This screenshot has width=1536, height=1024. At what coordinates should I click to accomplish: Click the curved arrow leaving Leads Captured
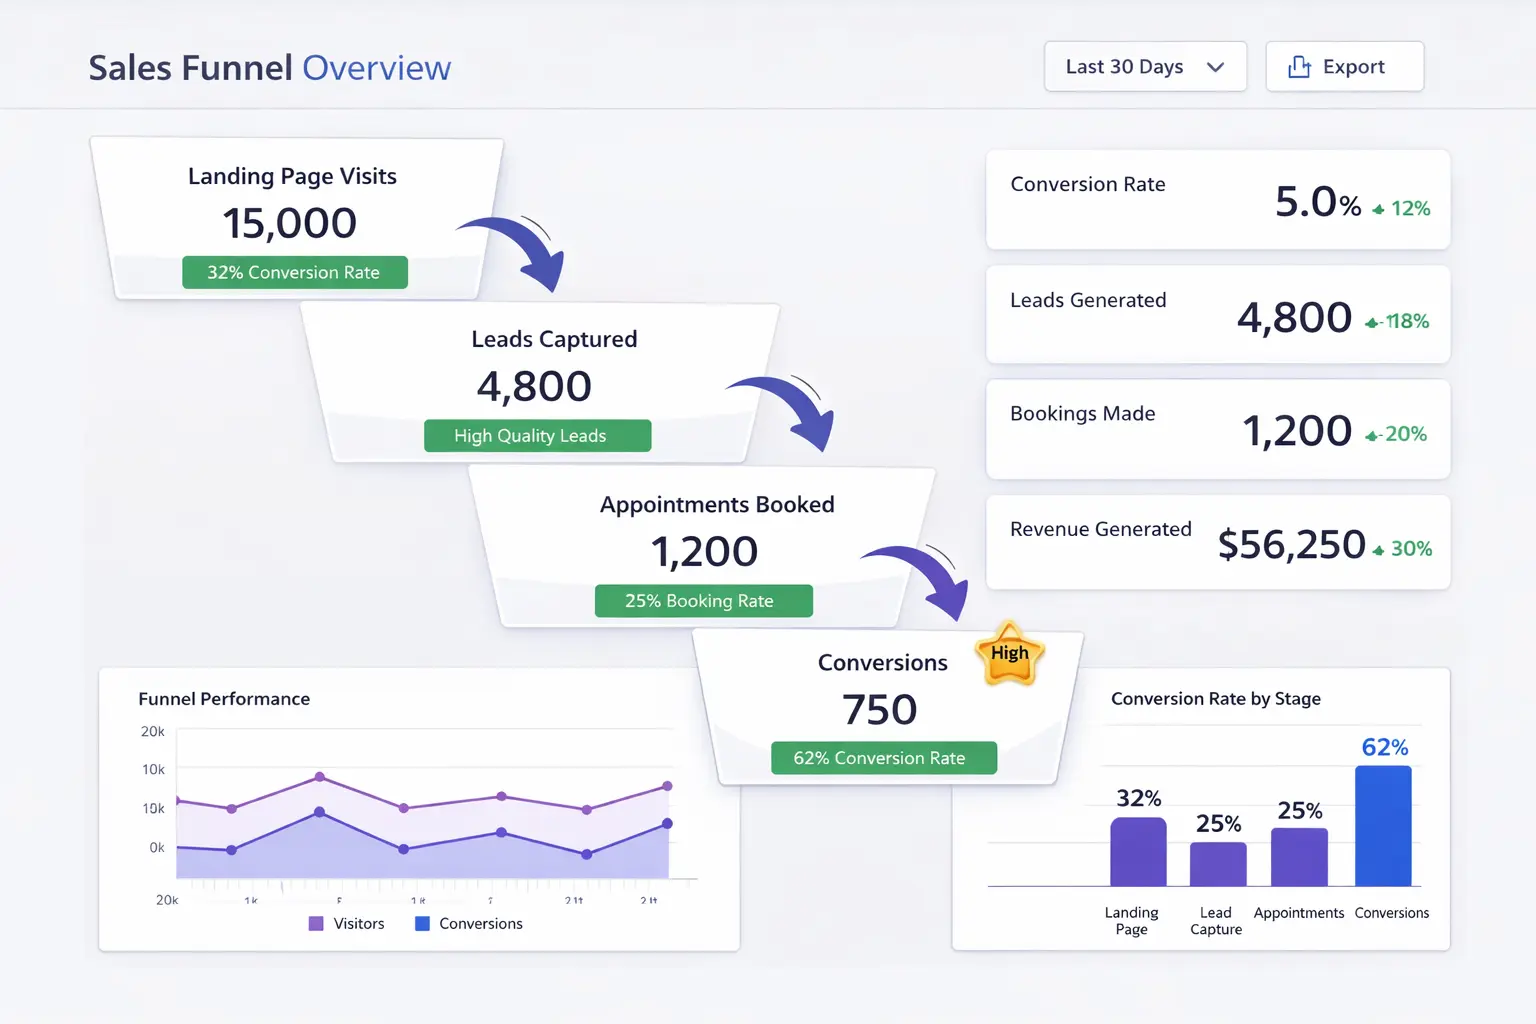(x=796, y=410)
